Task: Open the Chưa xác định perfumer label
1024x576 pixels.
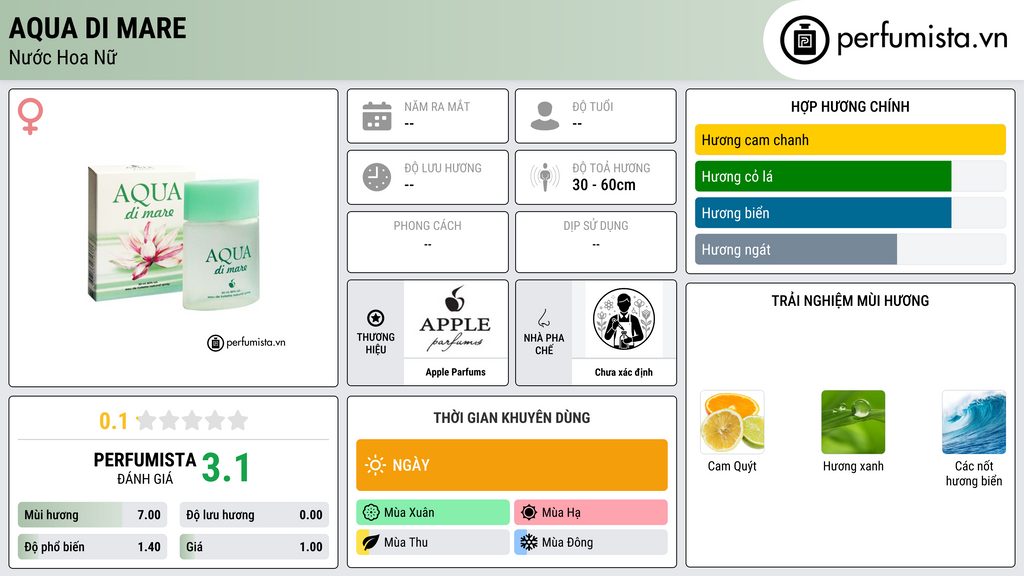Action: click(x=624, y=372)
